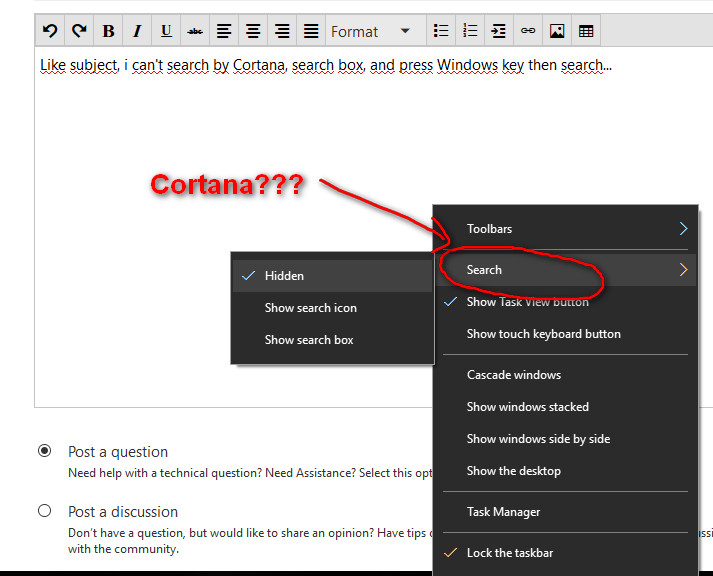713x576 pixels.
Task: Toggle Show Task View button
Action: pos(566,302)
